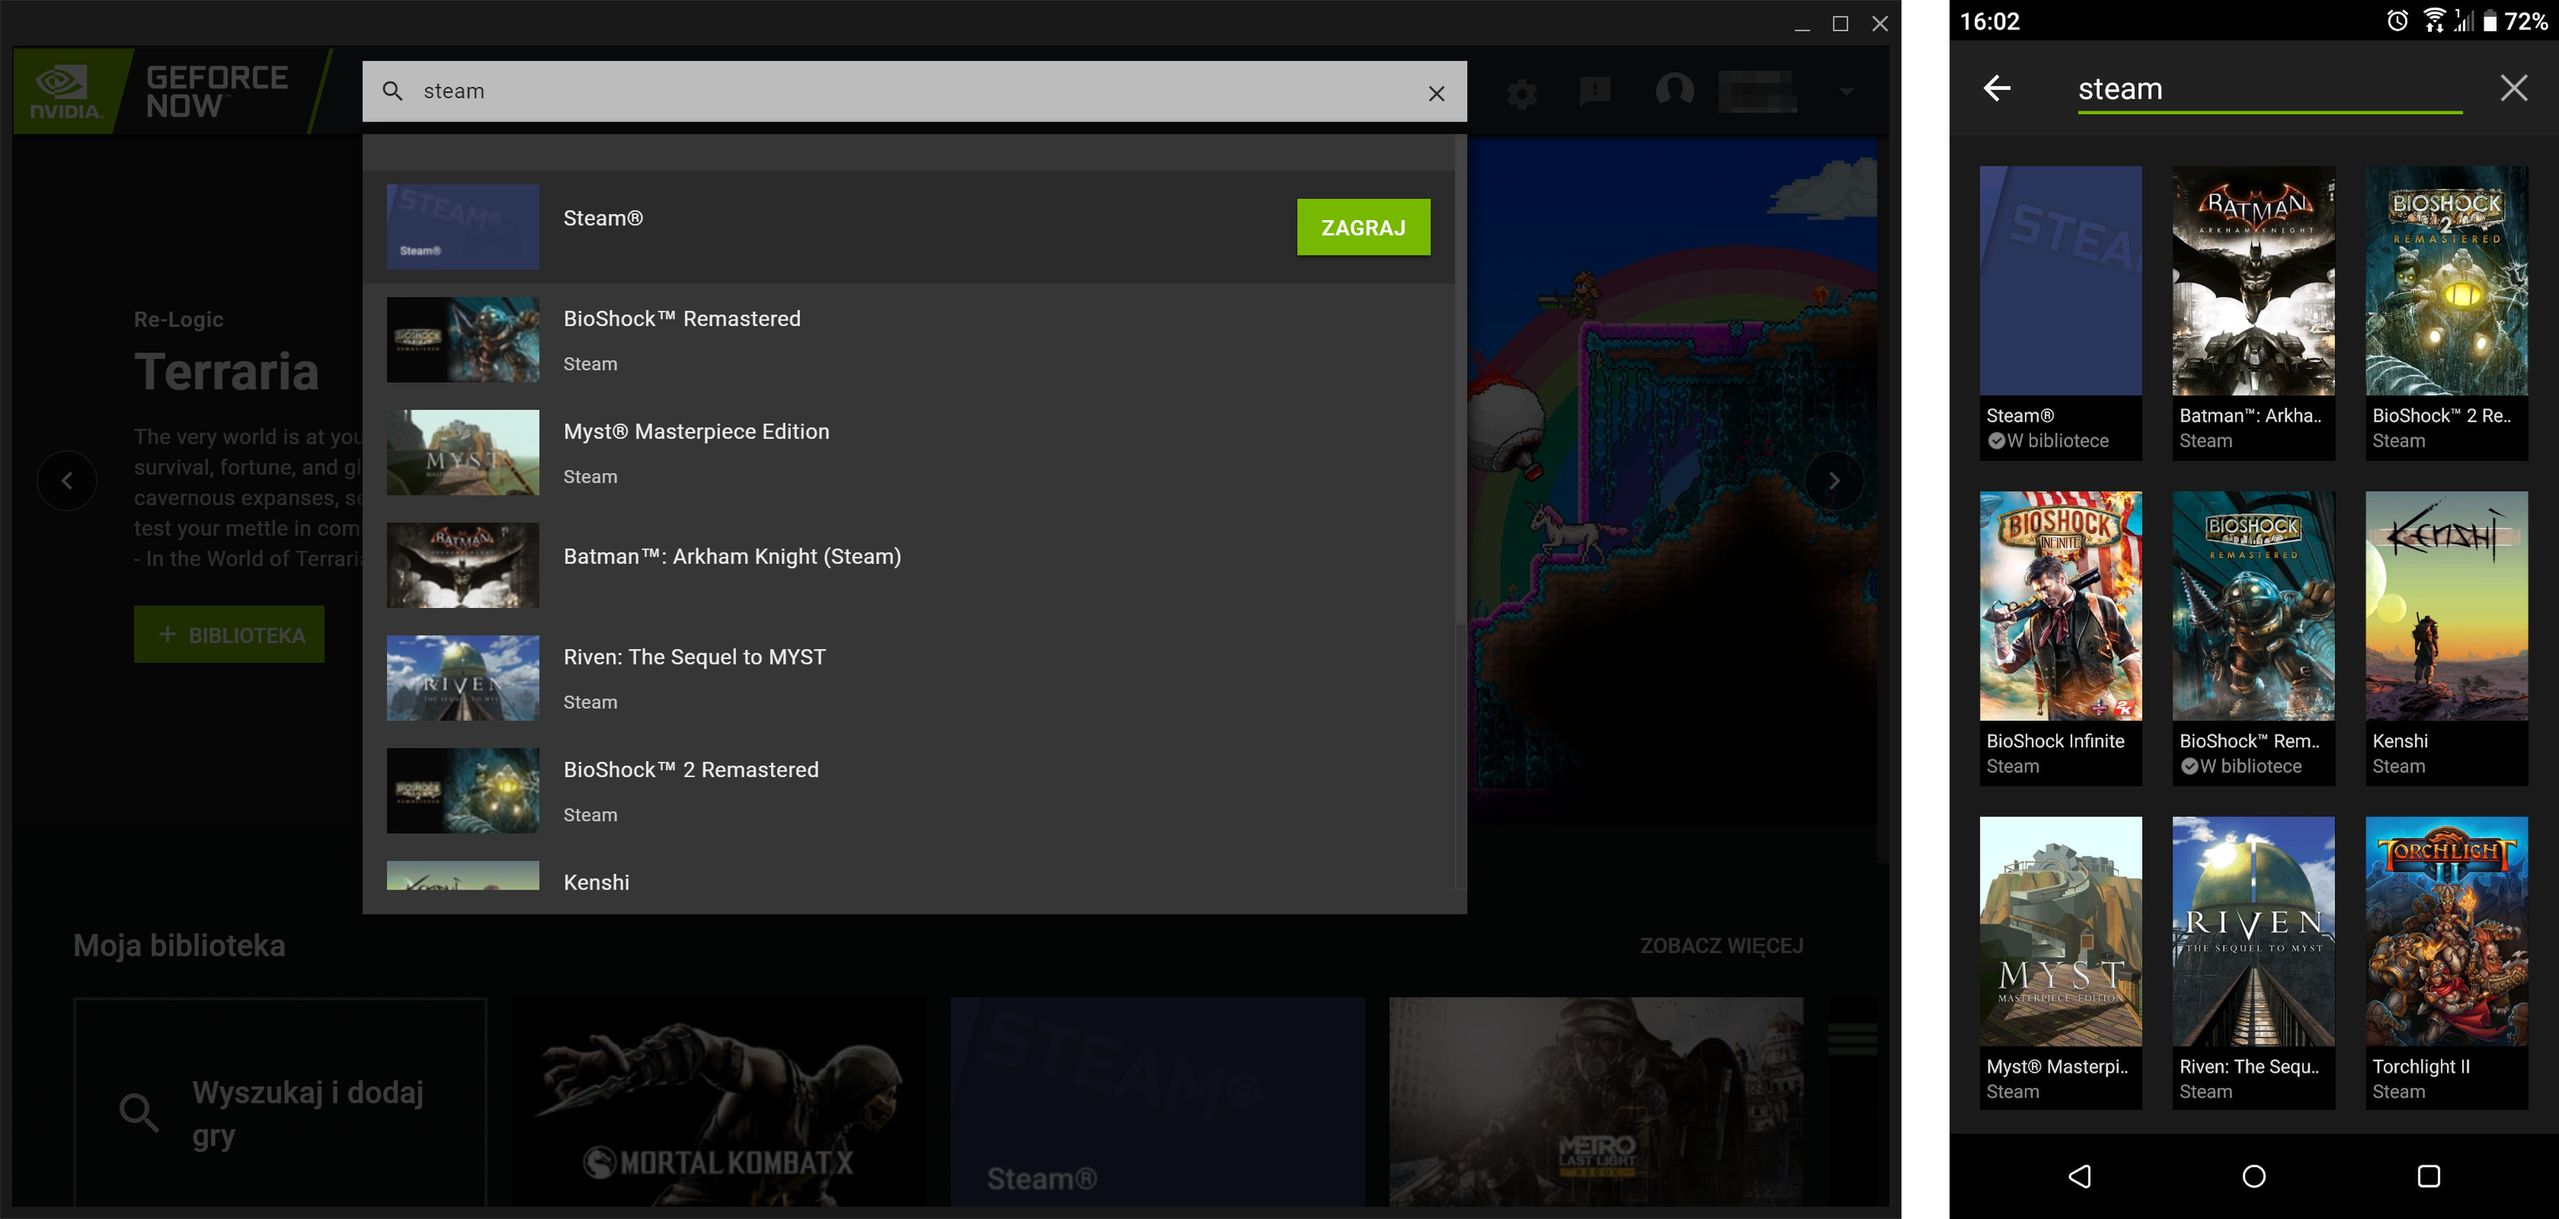Image resolution: width=2559 pixels, height=1219 pixels.
Task: Open ZOBACZ WIĘCEJ in Moja biblioteka
Action: tap(1721, 945)
